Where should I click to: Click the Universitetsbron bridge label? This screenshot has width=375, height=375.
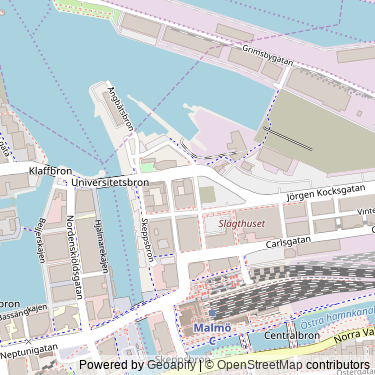[110, 183]
